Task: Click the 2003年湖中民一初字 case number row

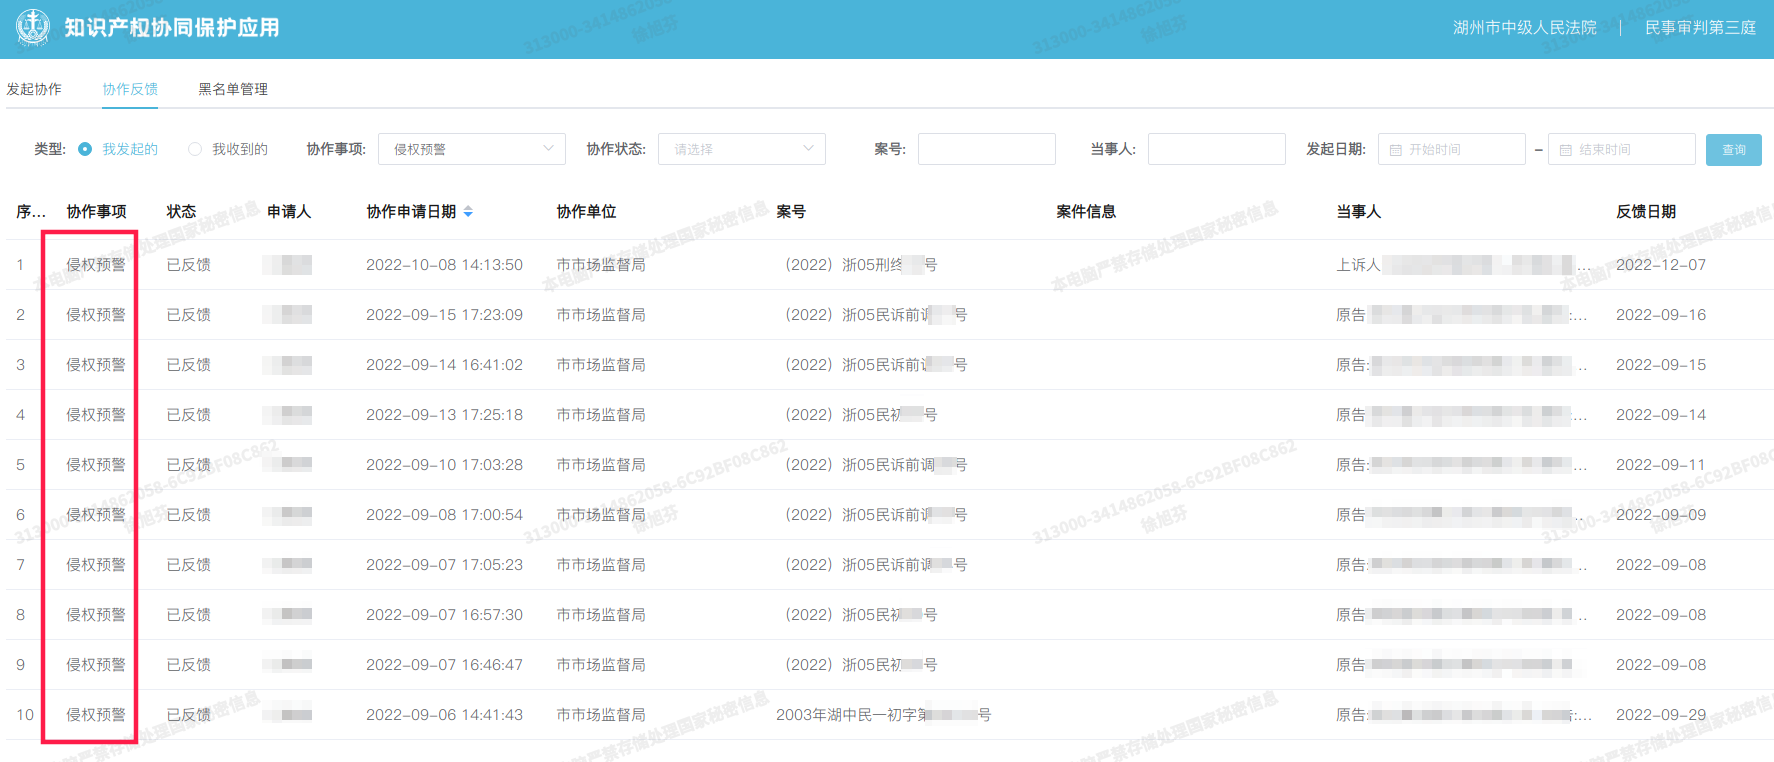Action: (883, 715)
